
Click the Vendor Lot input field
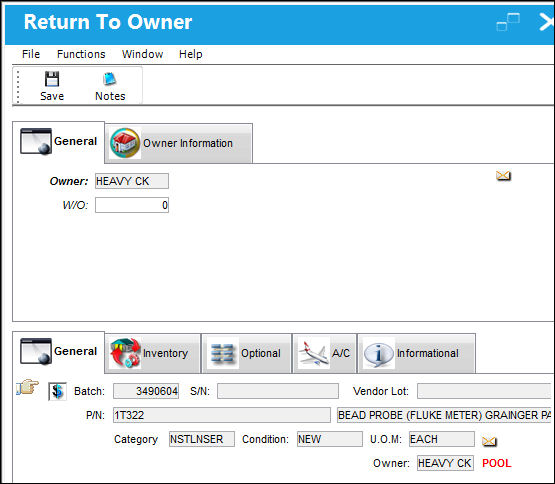[484, 391]
